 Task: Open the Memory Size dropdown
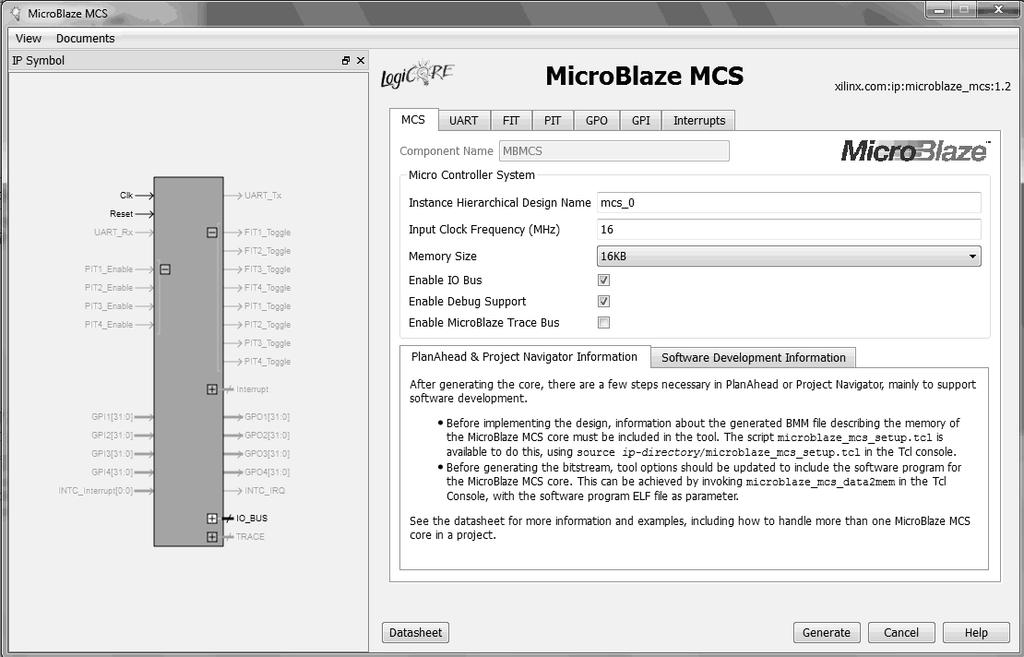coord(789,256)
